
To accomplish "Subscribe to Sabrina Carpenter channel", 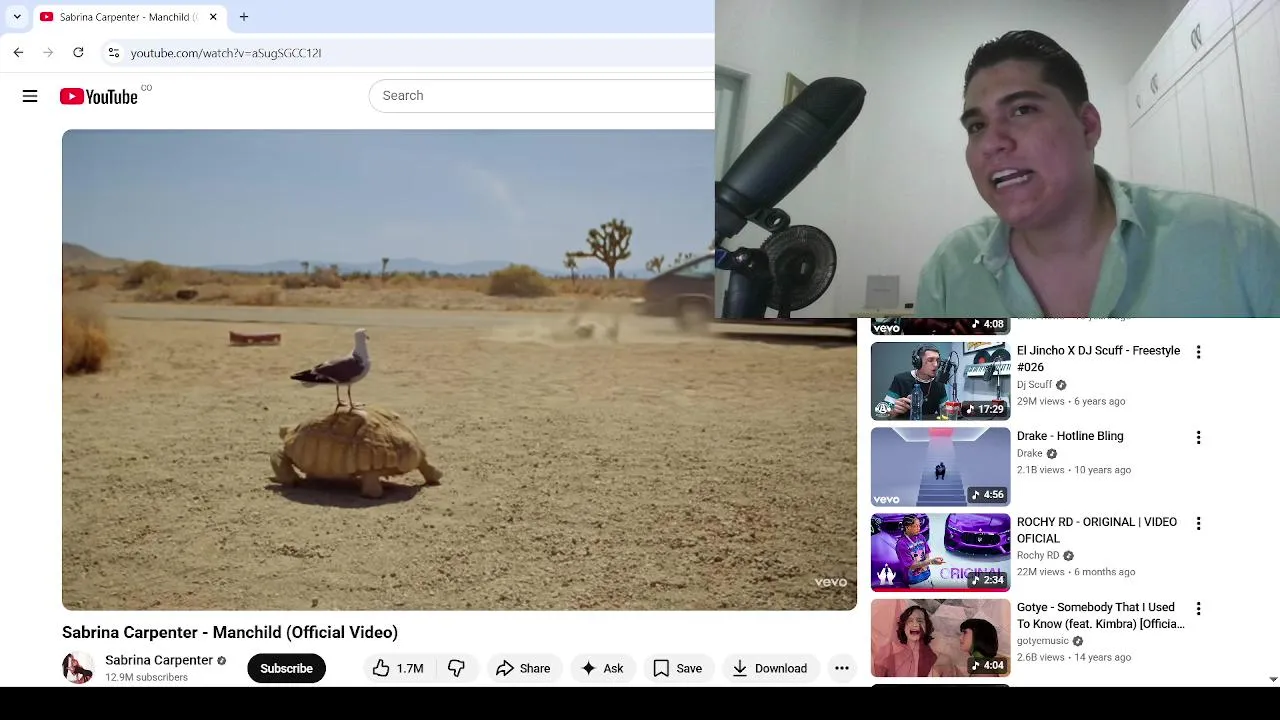I will click(x=286, y=668).
